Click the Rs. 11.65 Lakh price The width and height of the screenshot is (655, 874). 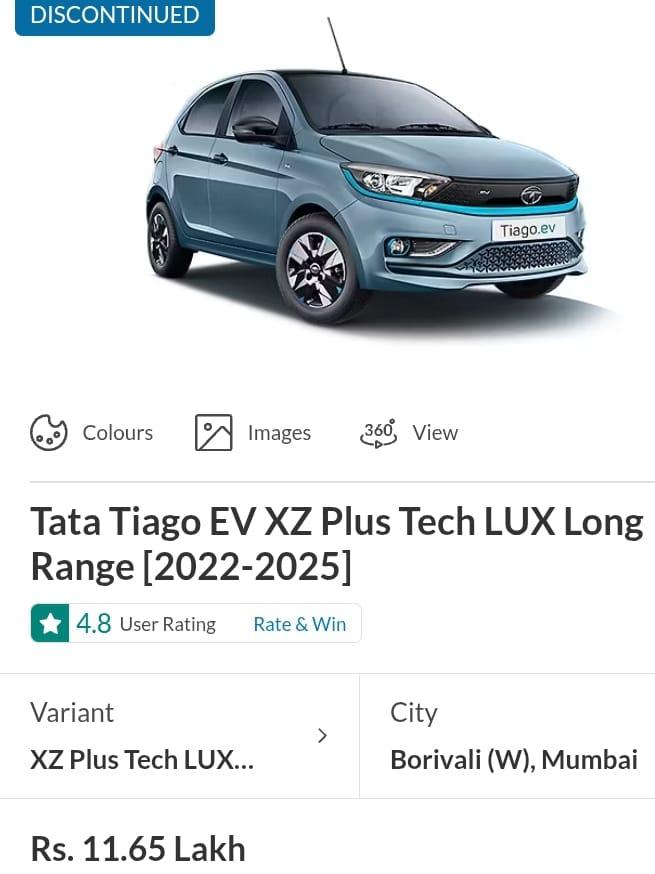point(138,849)
